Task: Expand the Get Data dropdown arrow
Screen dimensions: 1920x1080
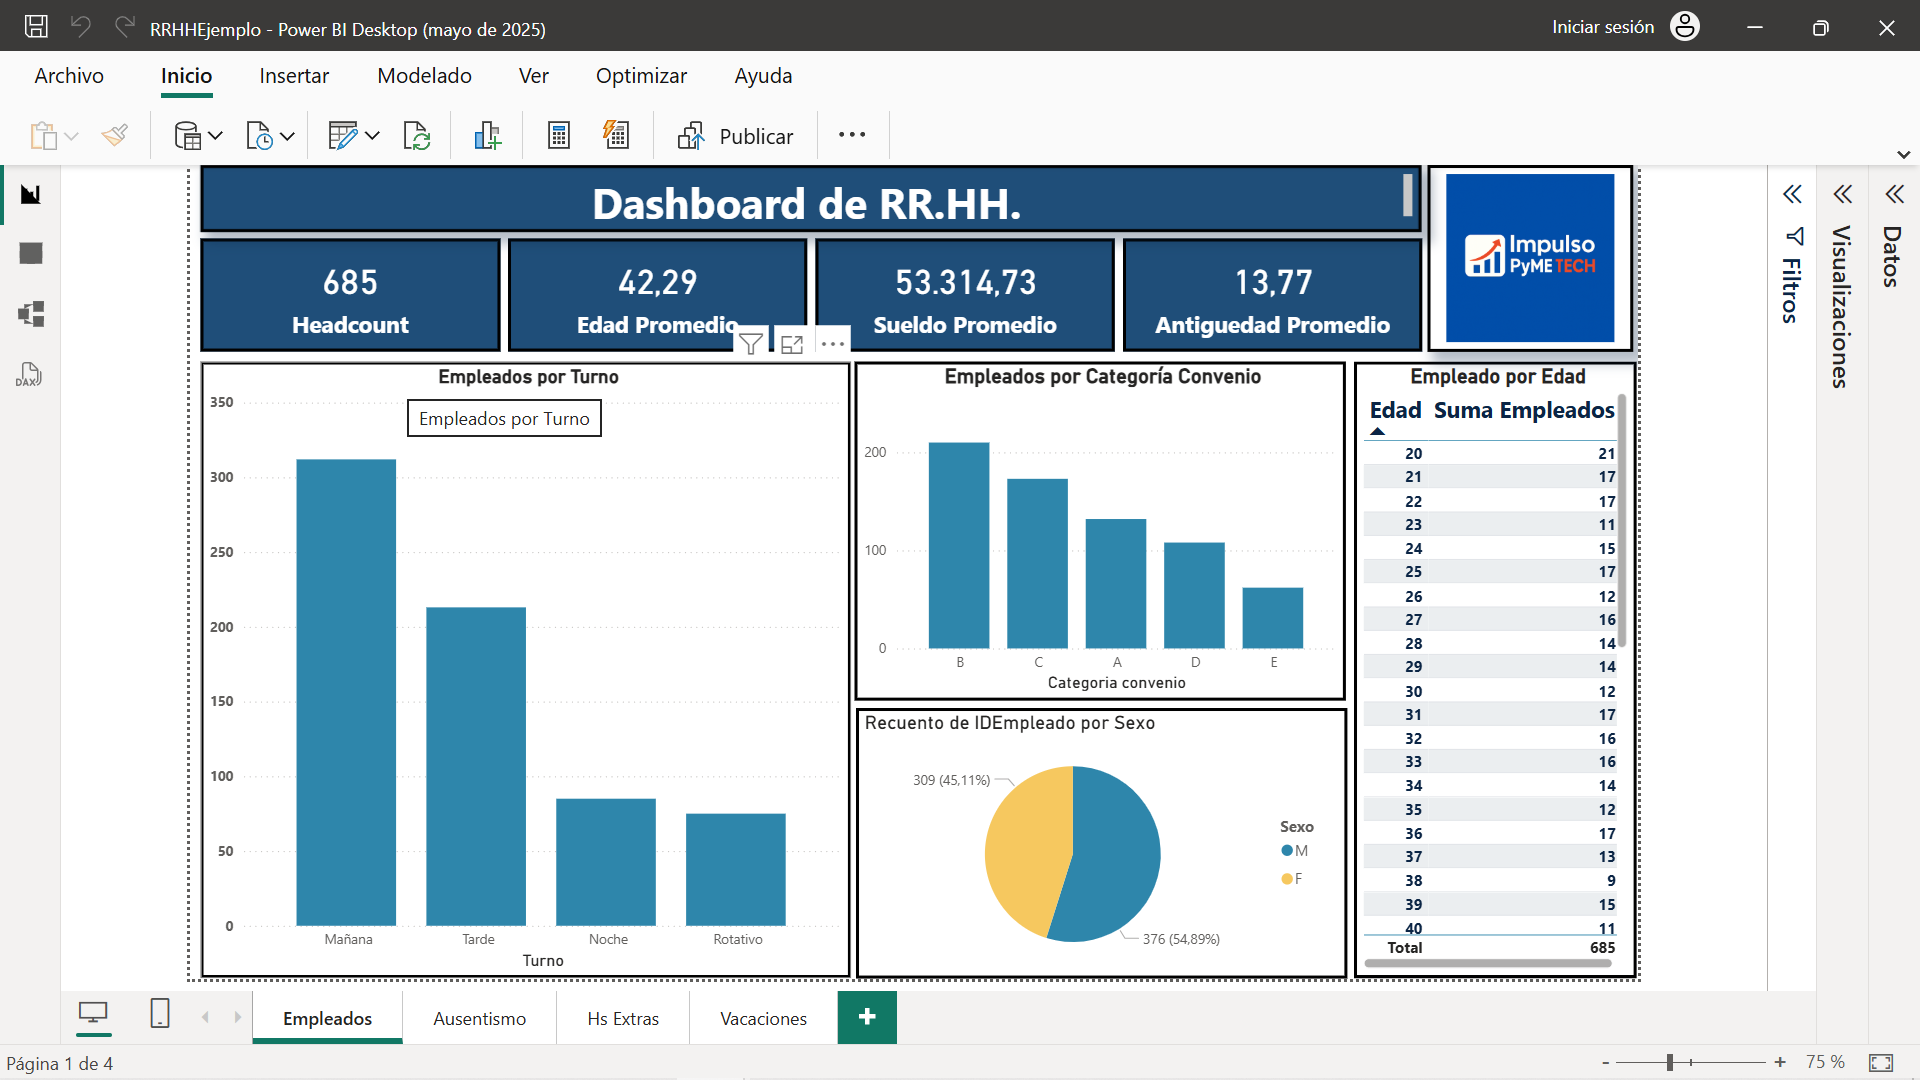Action: pos(215,136)
